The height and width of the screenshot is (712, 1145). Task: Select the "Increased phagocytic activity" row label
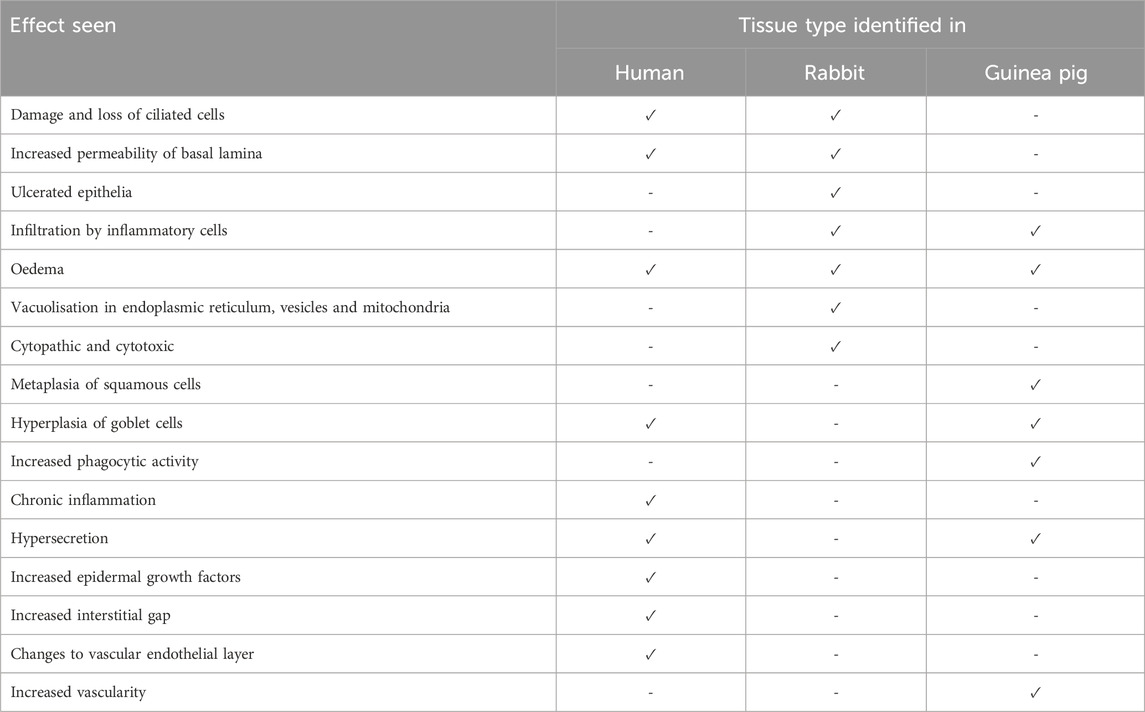104,462
